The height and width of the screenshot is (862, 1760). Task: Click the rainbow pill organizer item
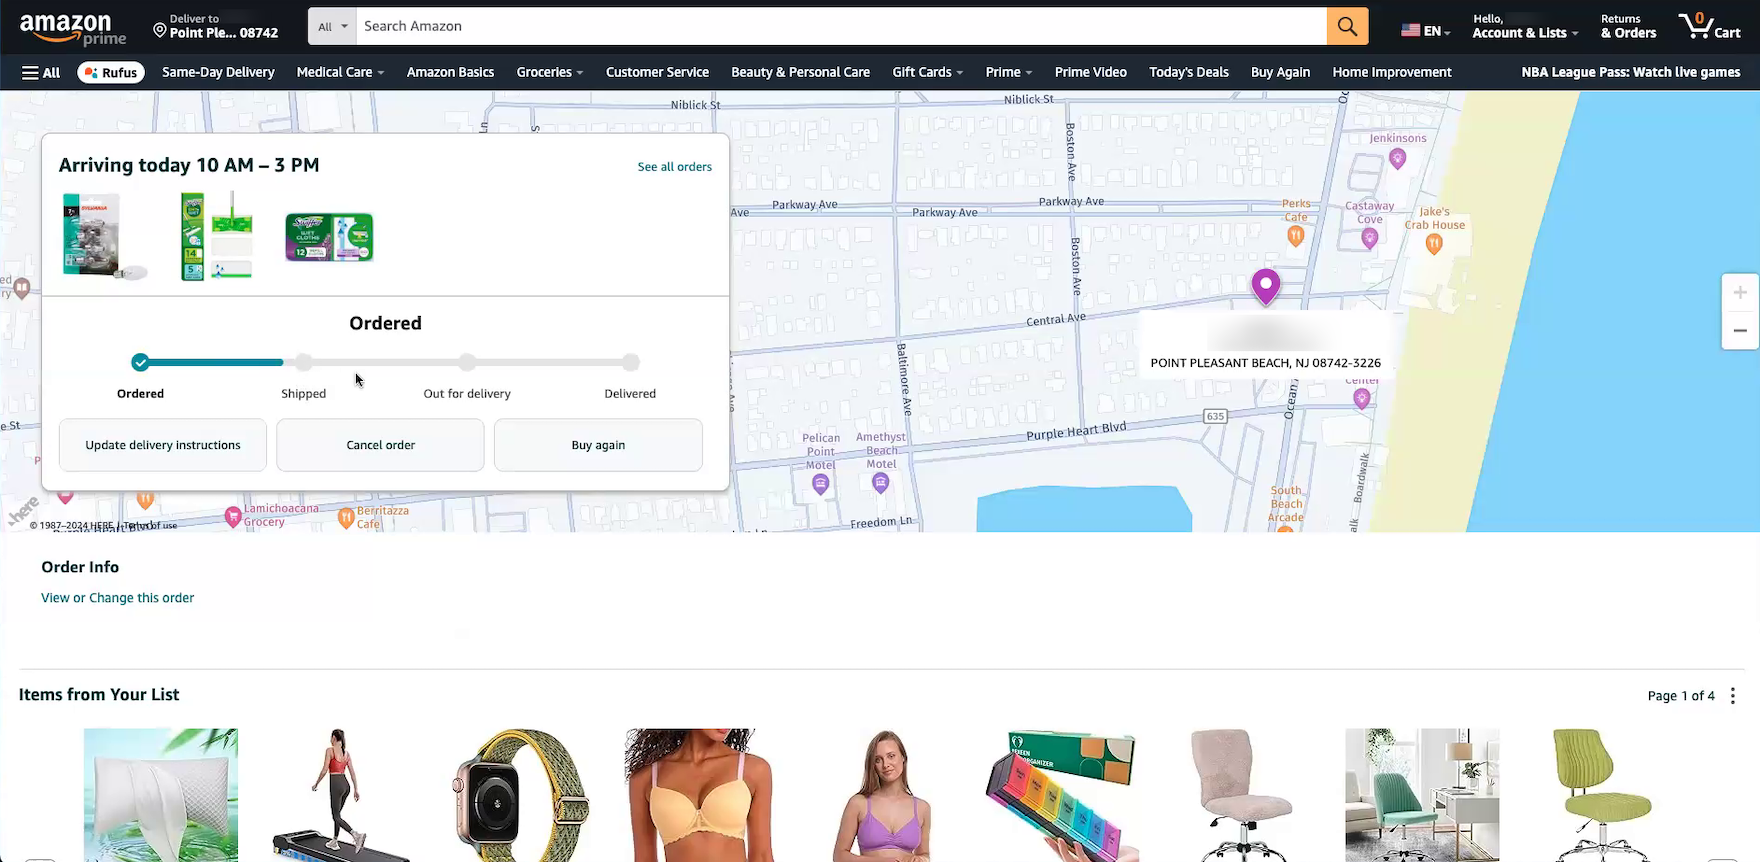[1061, 795]
